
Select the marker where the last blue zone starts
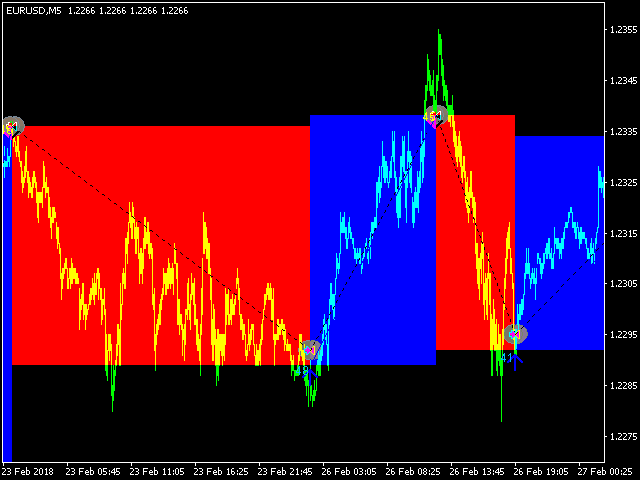(515, 334)
